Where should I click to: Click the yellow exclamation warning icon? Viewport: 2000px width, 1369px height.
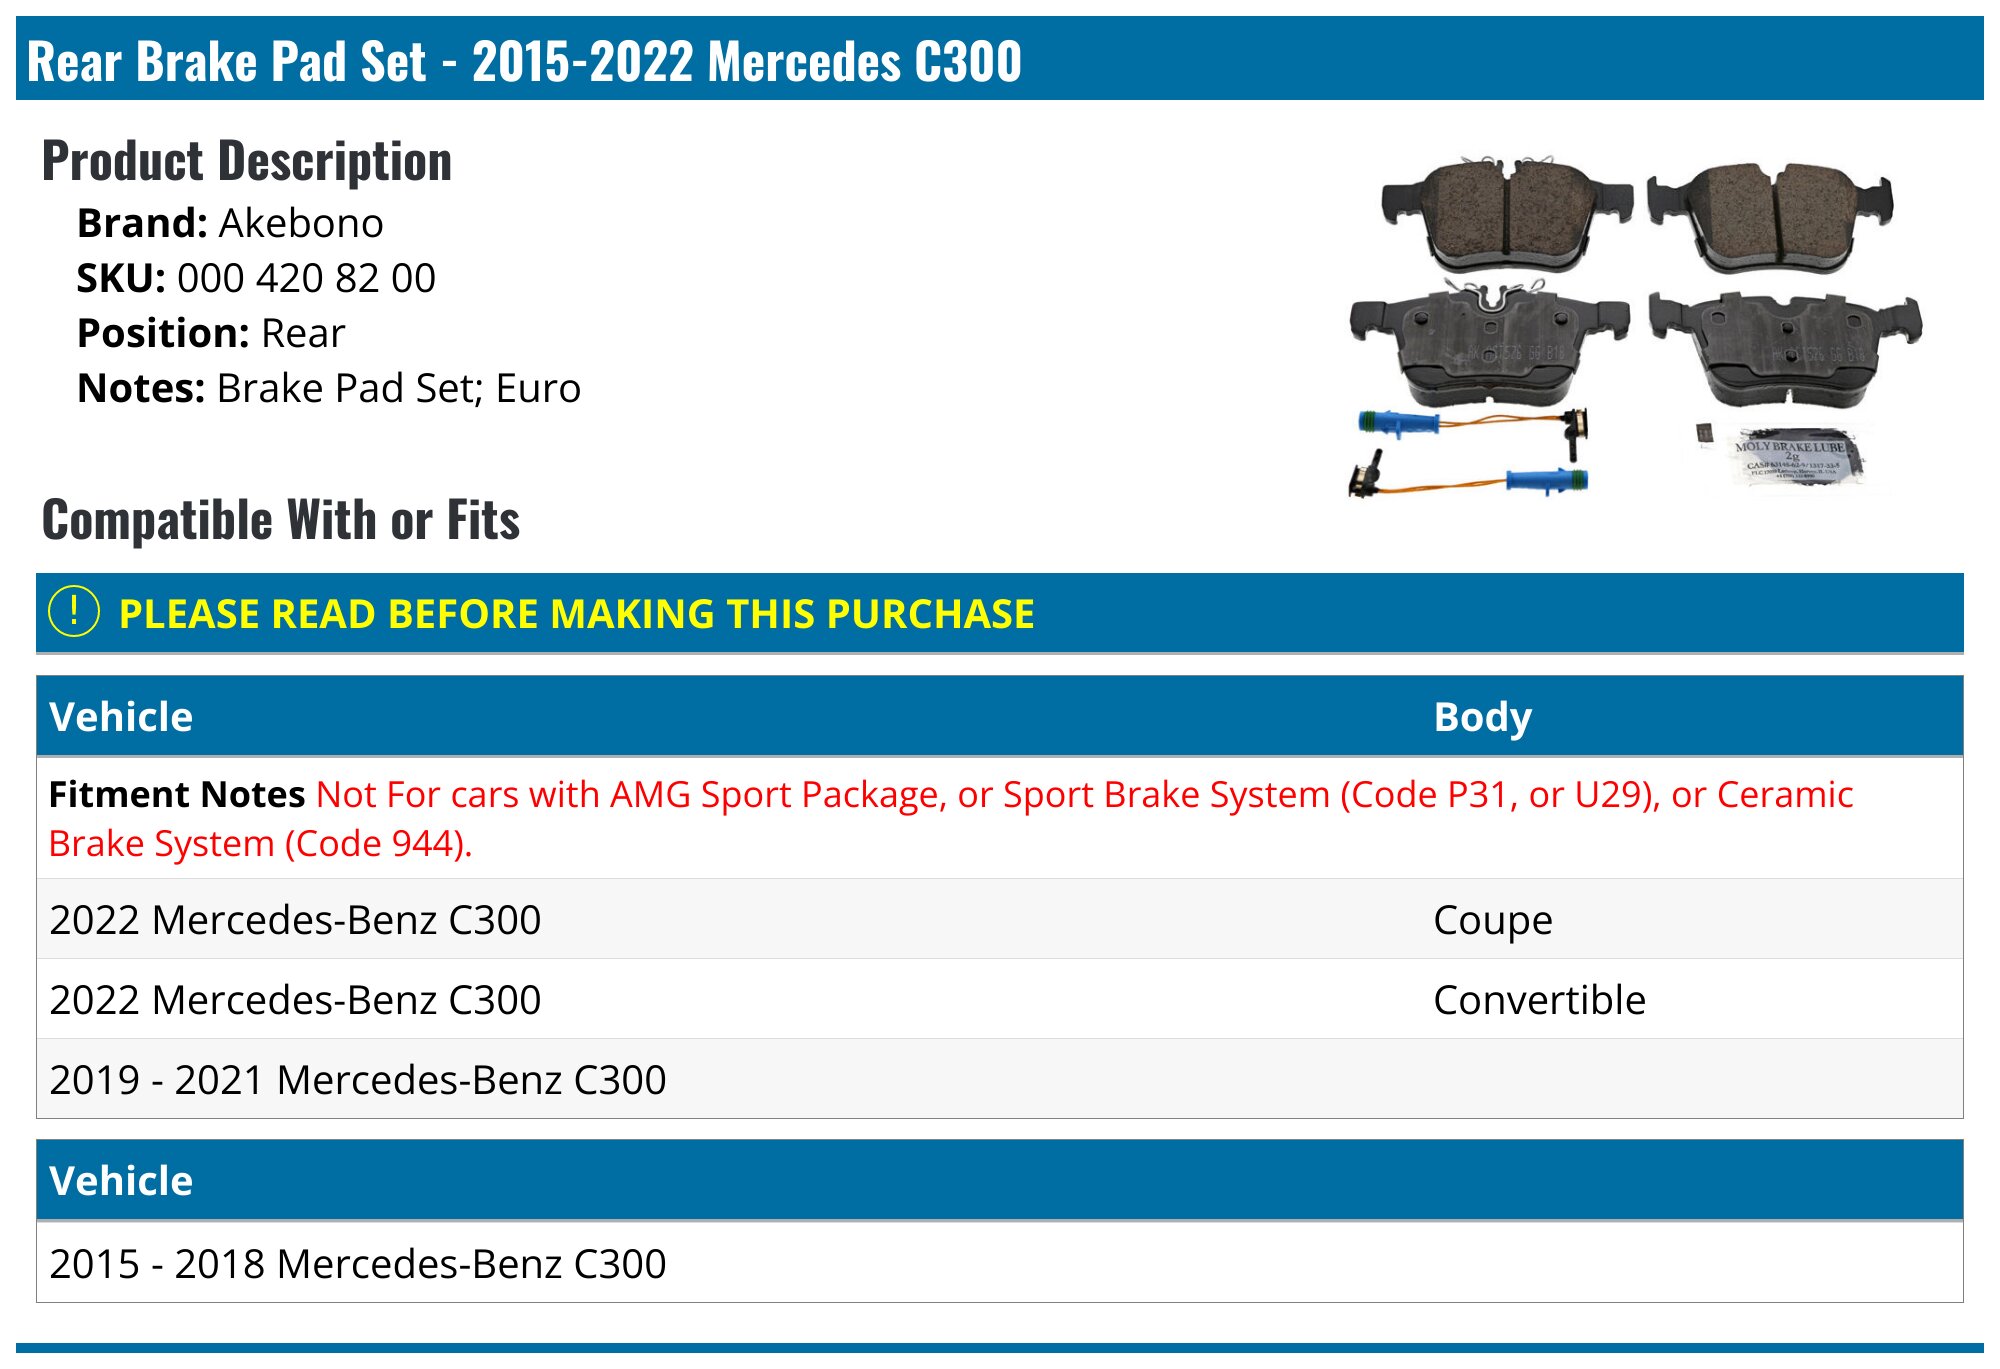74,612
